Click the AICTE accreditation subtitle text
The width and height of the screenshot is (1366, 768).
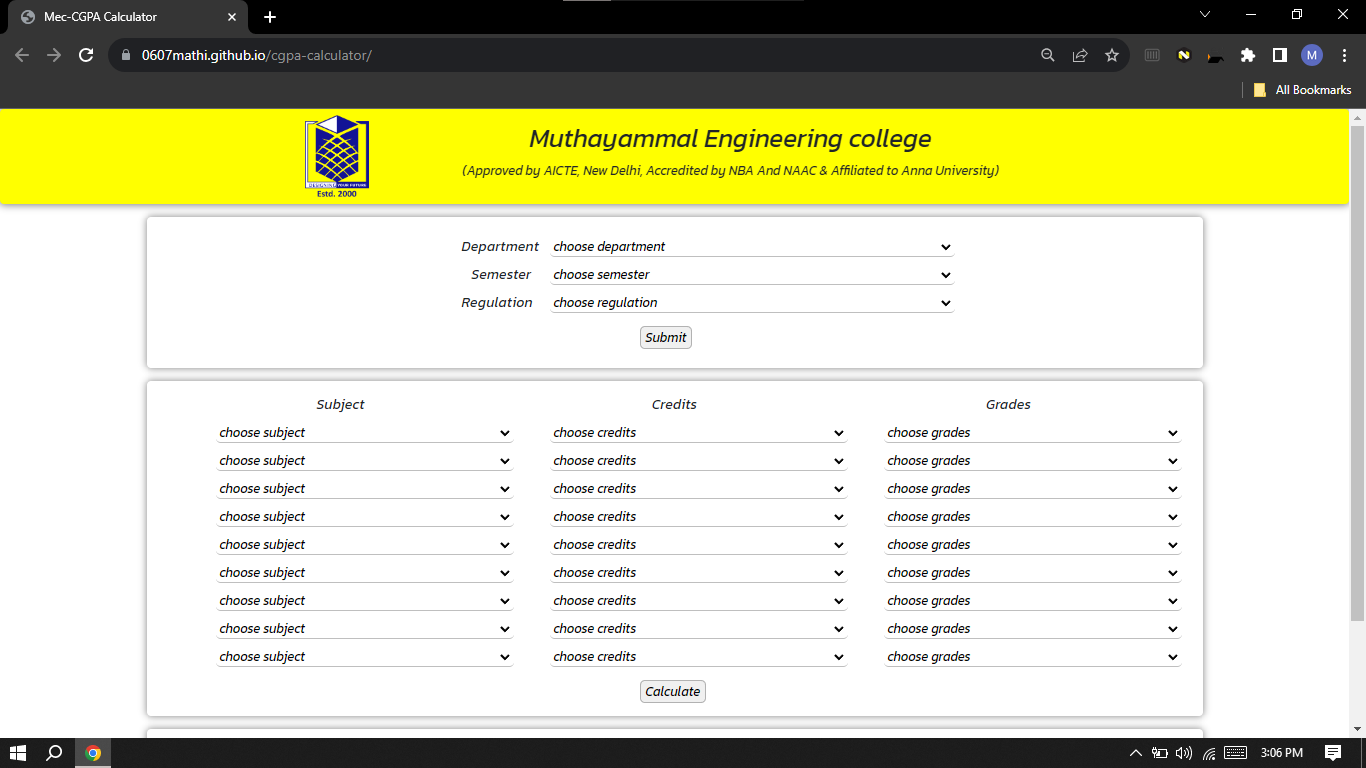pyautogui.click(x=730, y=171)
